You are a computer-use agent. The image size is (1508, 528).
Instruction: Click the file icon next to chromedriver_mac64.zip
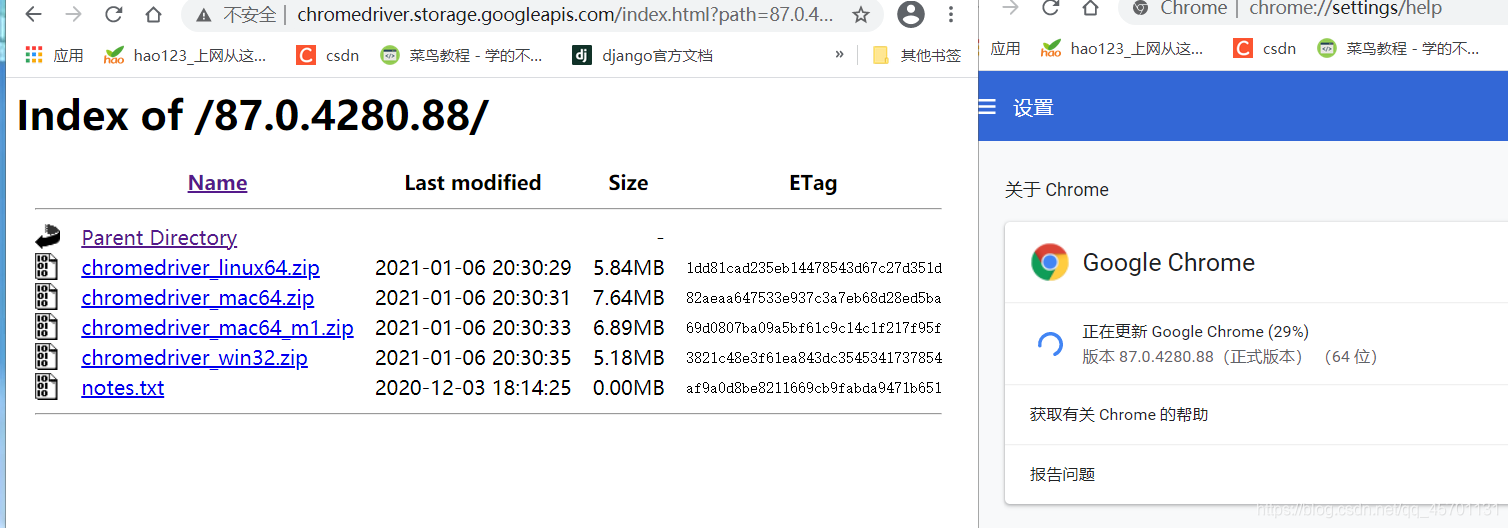pos(46,297)
